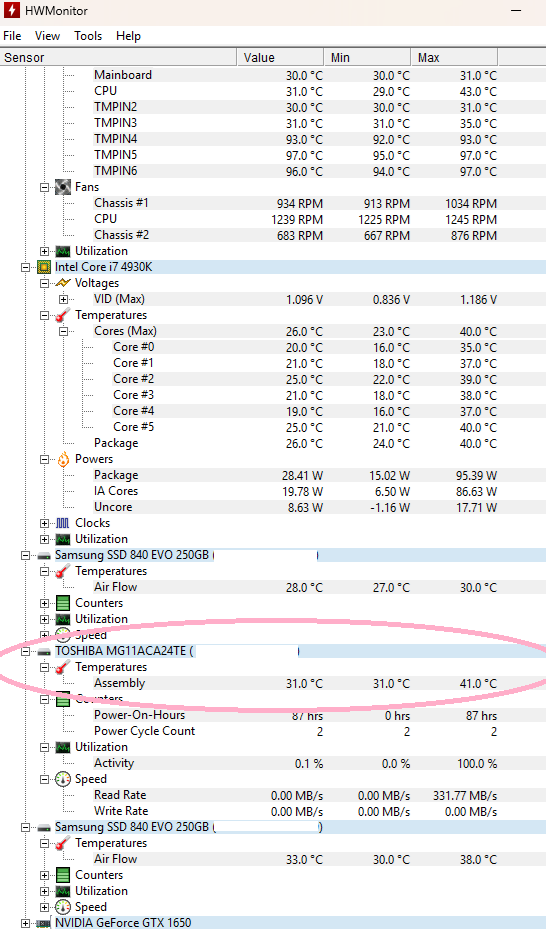Expand the Utilization node below Chassis #2
The height and width of the screenshot is (929, 546).
tap(44, 251)
